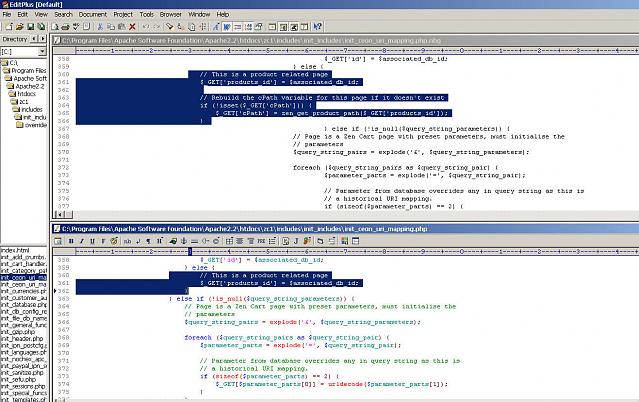Click right arrow next to Directory label

(x=42, y=39)
